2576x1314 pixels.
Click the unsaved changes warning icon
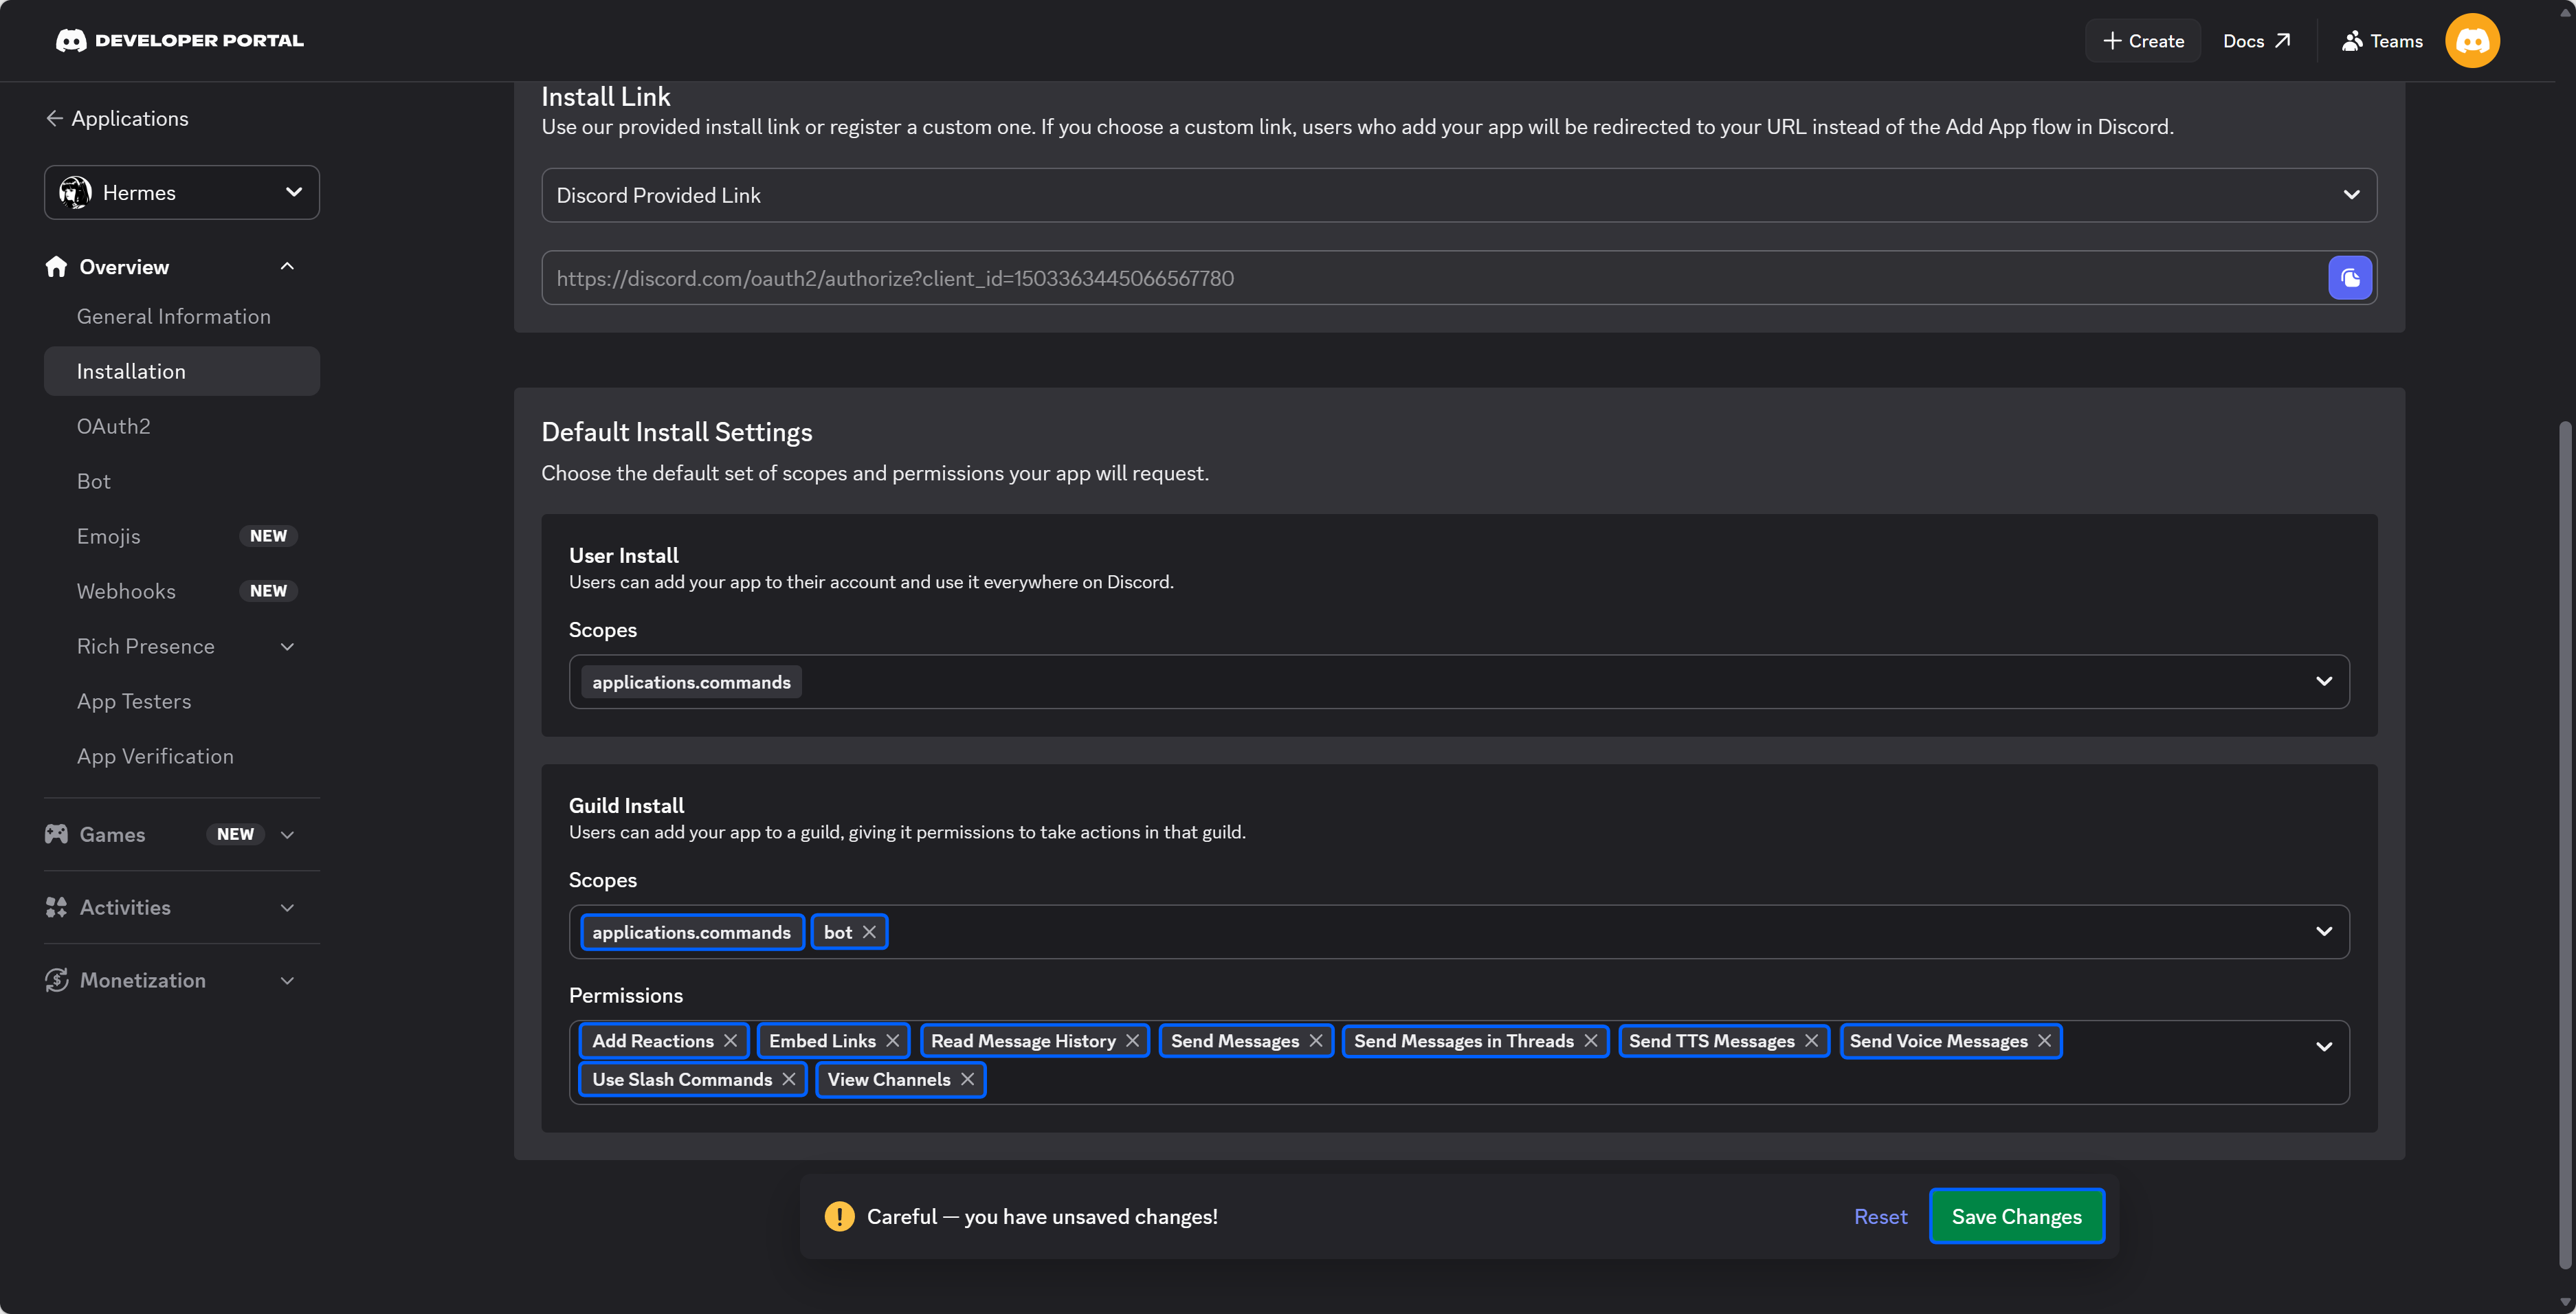point(839,1216)
